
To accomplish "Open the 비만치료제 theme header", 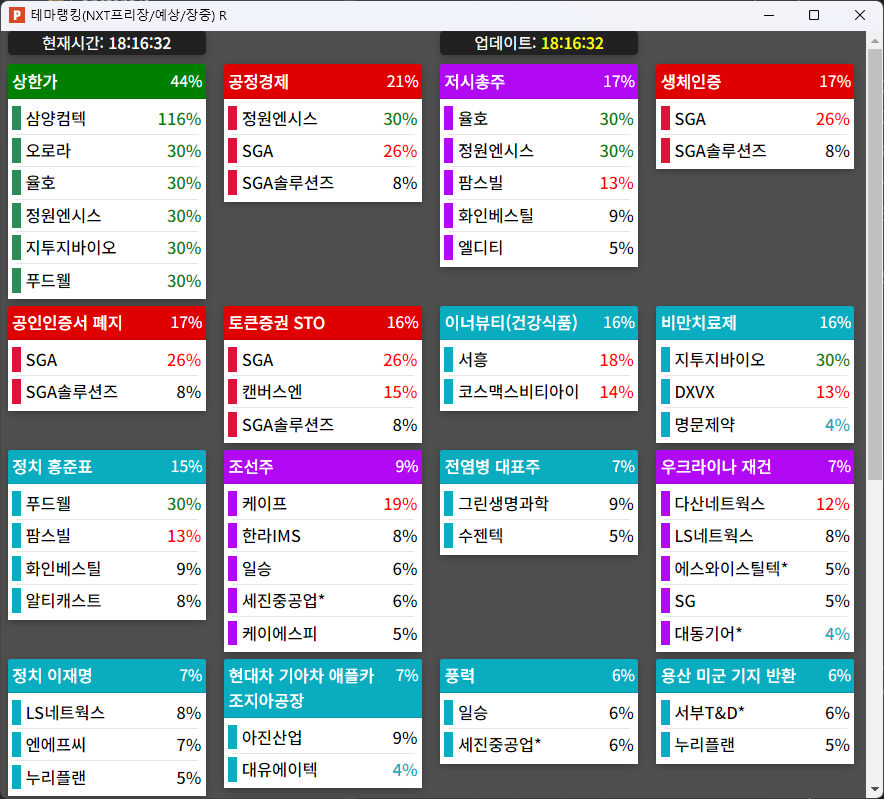I will pyautogui.click(x=755, y=323).
